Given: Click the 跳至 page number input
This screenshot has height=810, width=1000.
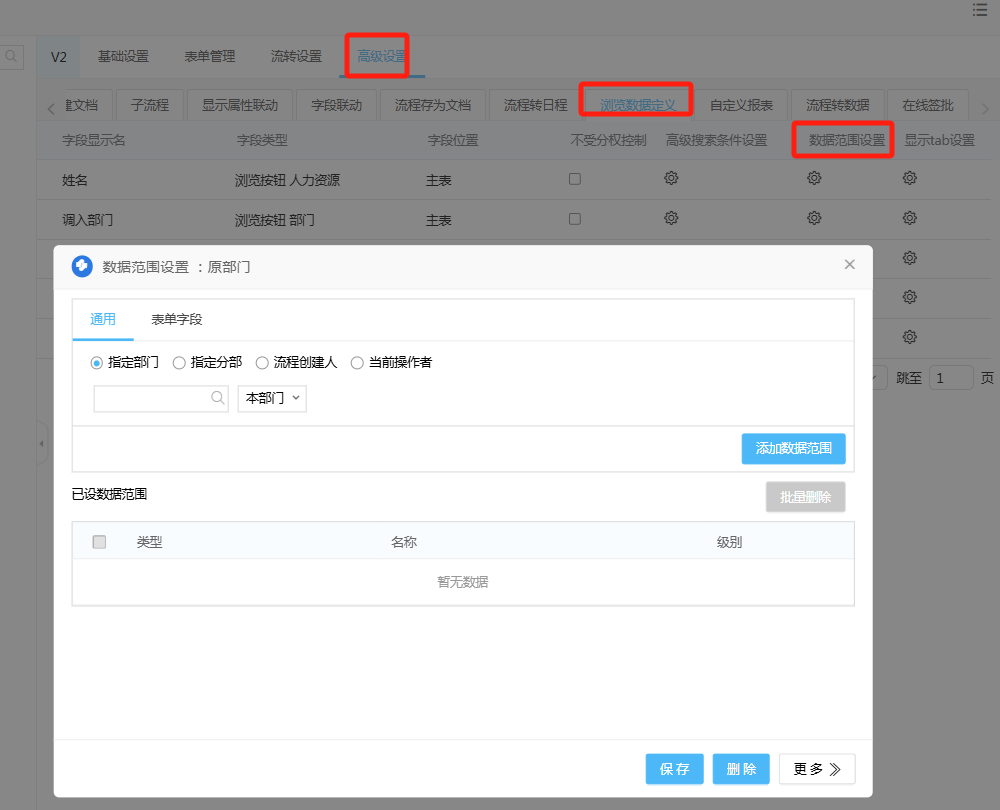Looking at the screenshot, I should 950,378.
